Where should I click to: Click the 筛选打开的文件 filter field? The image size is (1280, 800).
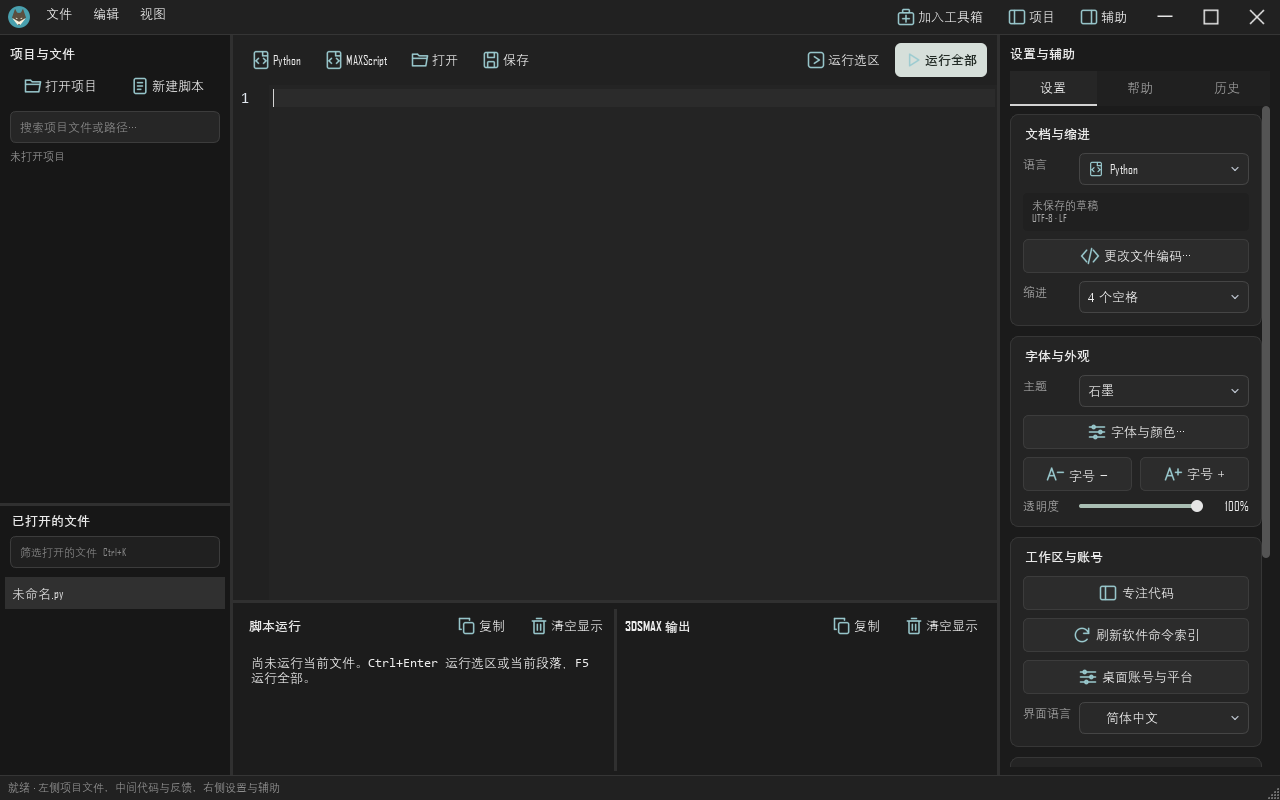point(115,552)
